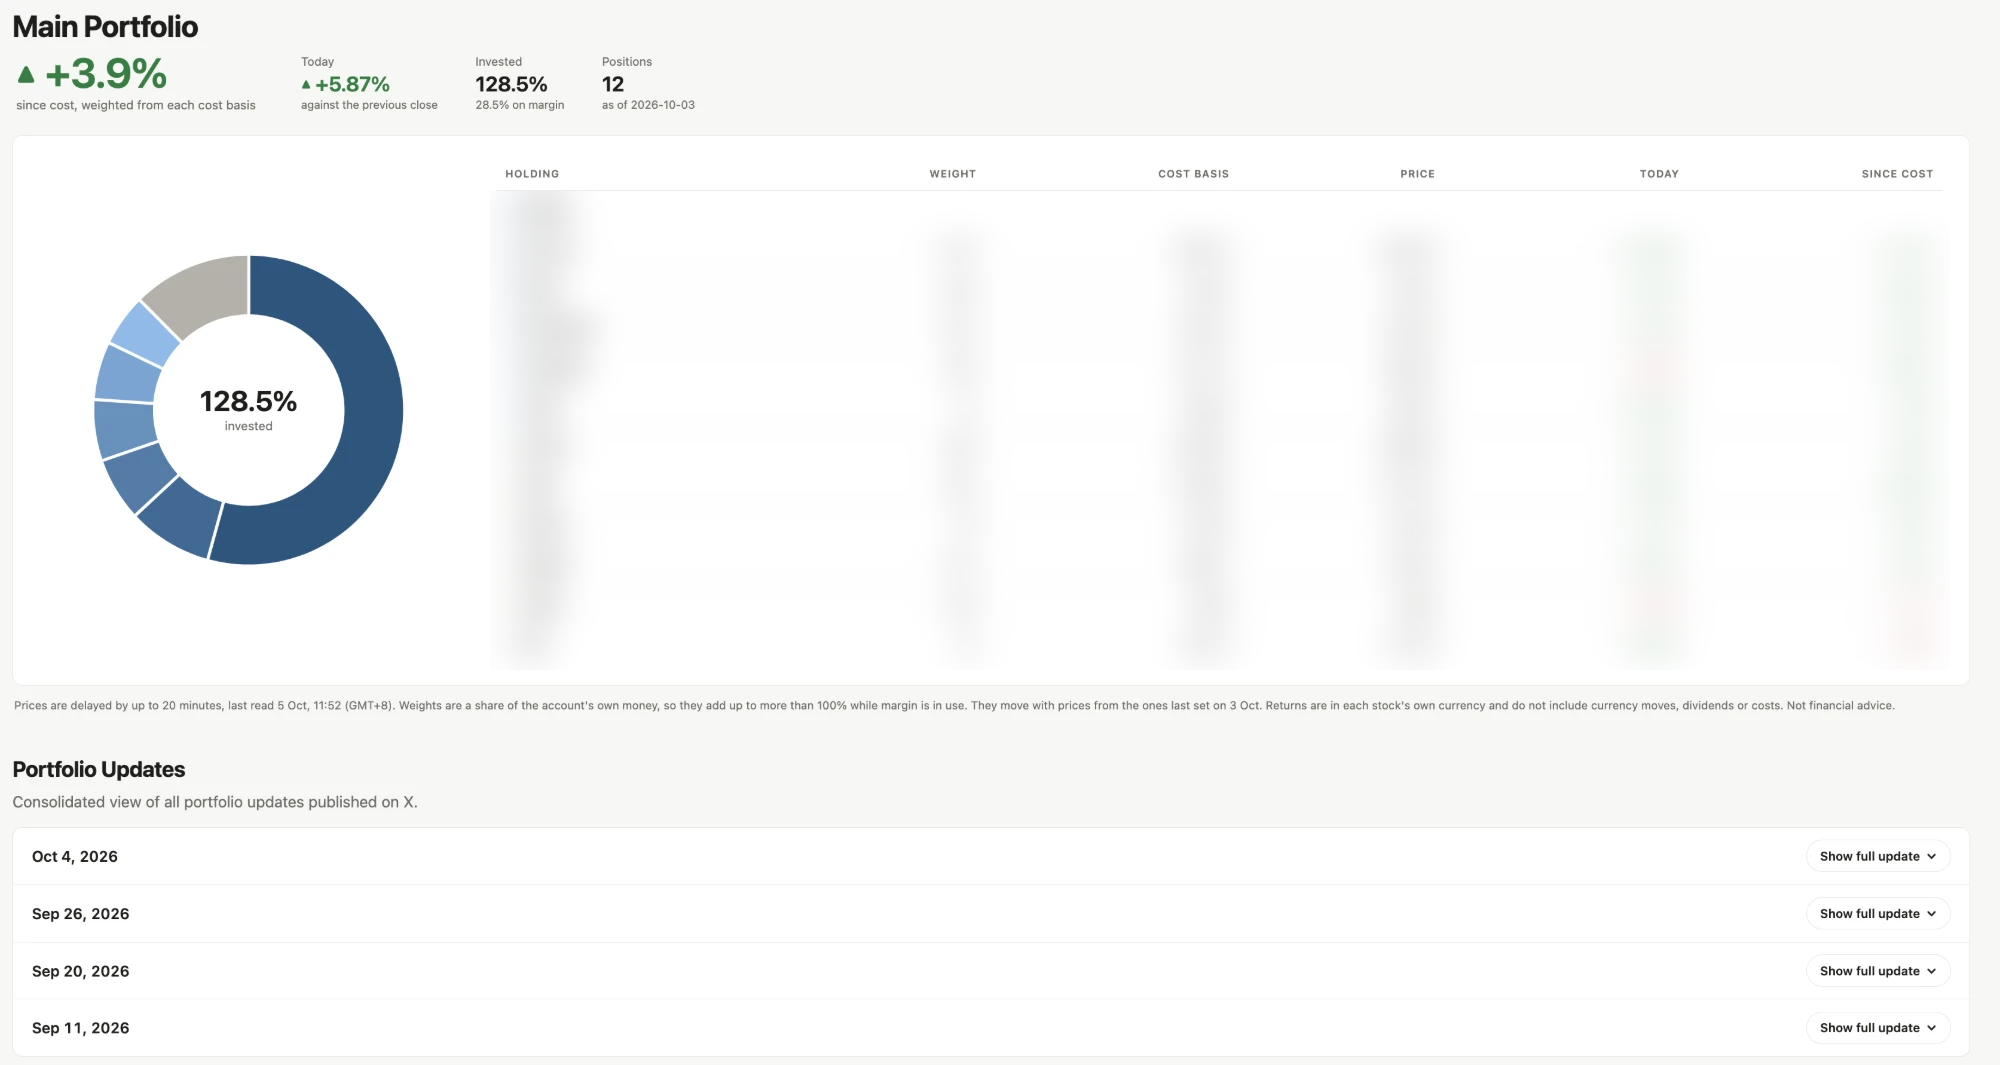Click the Invested 128.5% header value
Viewport: 2000px width, 1065px height.
pos(511,84)
